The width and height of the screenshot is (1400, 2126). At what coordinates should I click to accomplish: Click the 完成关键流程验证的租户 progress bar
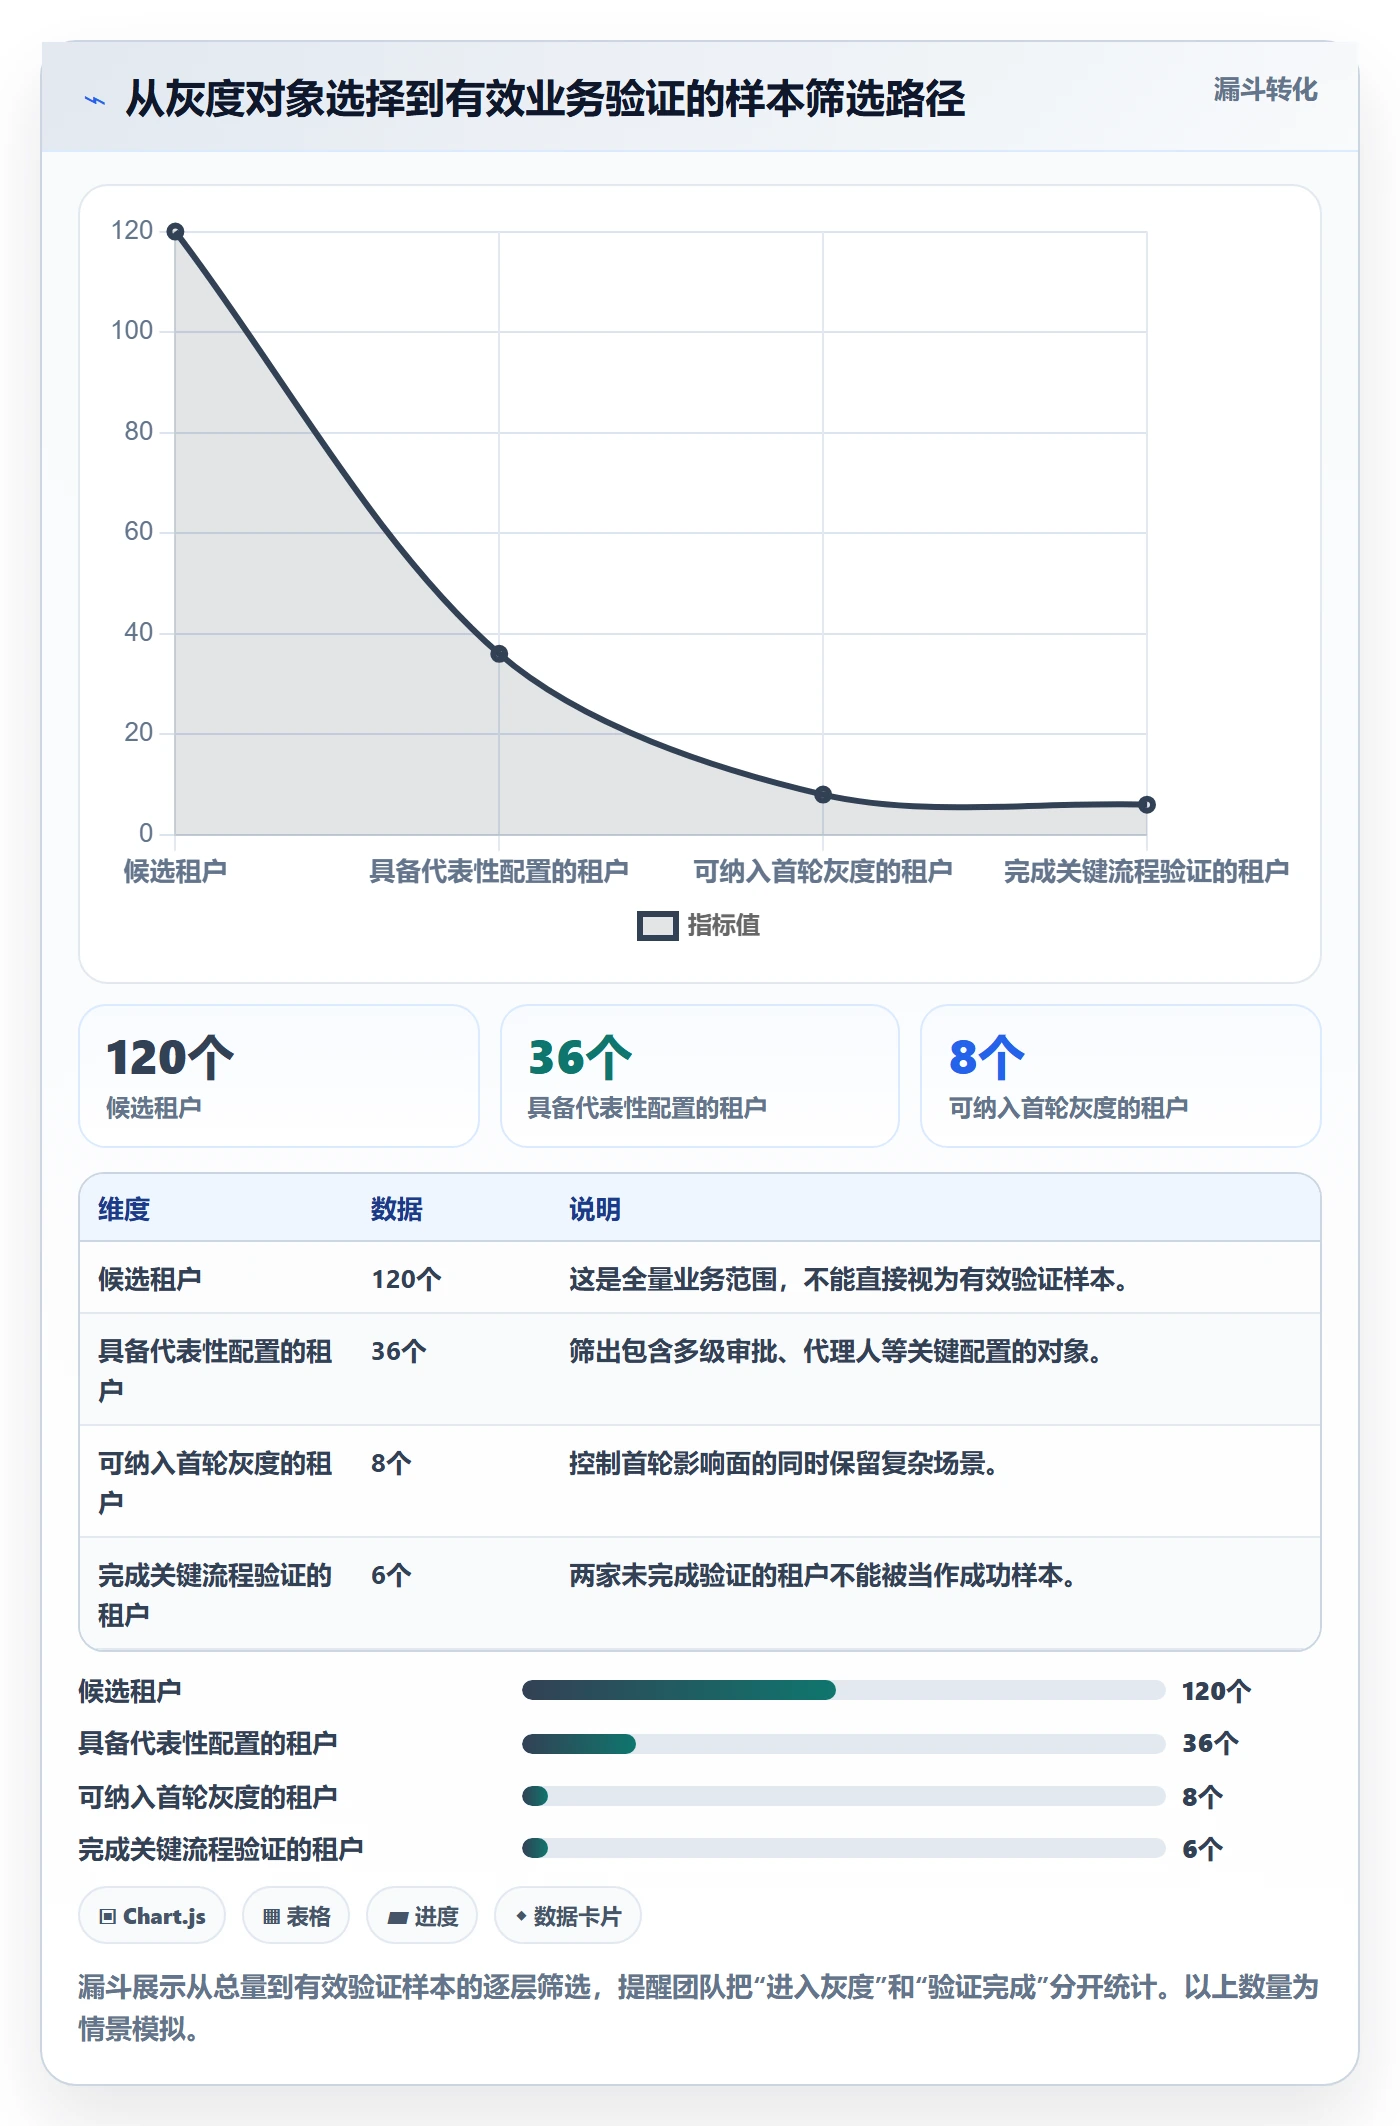[843, 1848]
